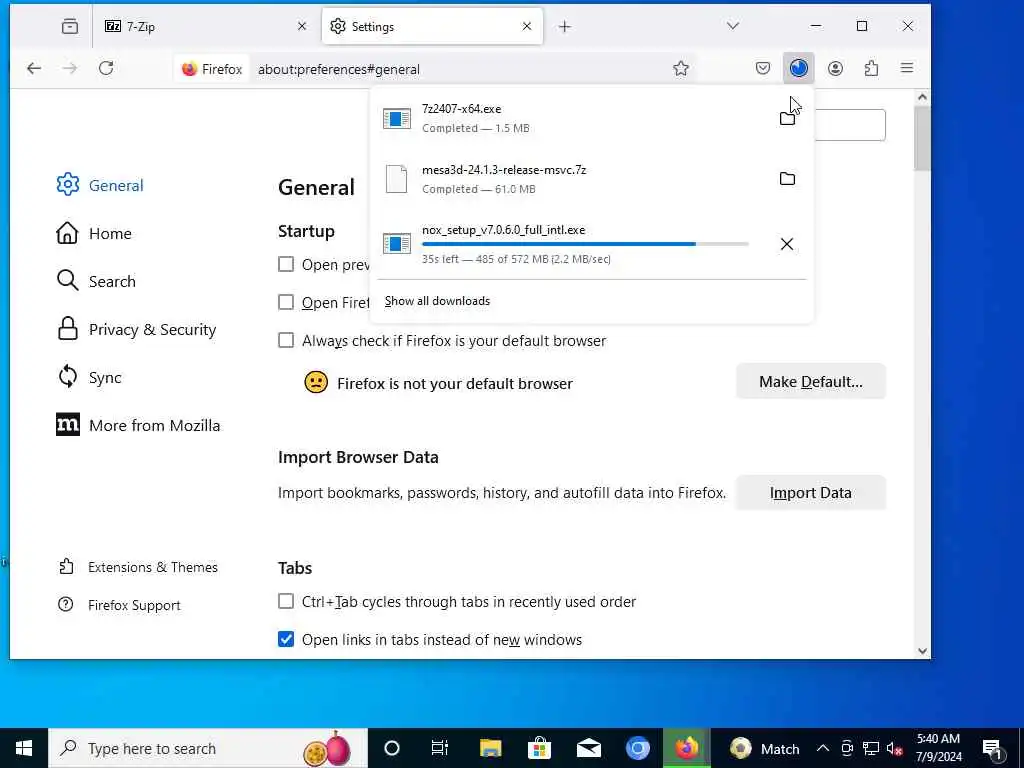Open the blue ring browser icon on the taskbar
Screen dimensions: 1024x768
pyautogui.click(x=637, y=748)
